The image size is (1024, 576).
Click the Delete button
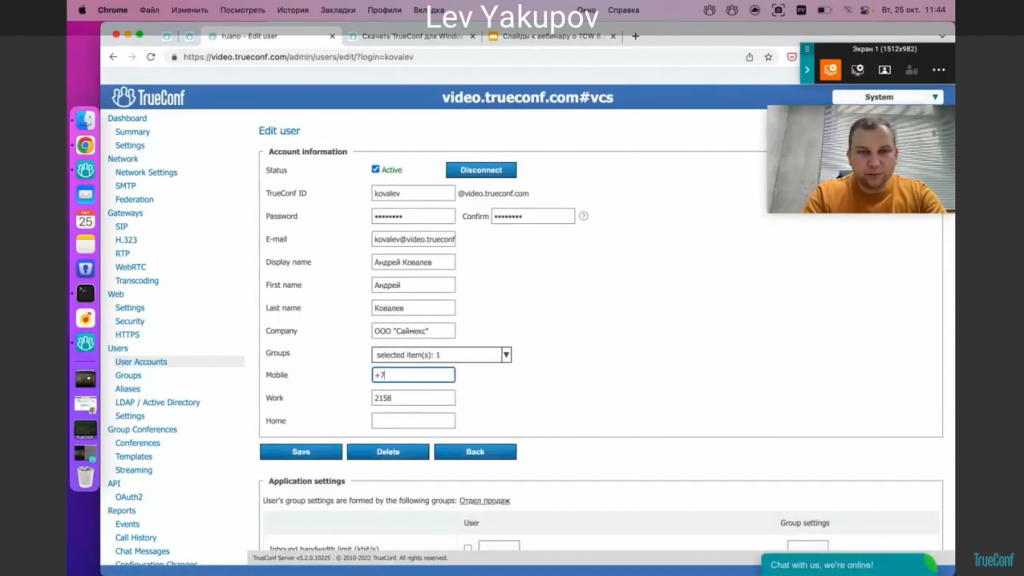[x=388, y=452]
